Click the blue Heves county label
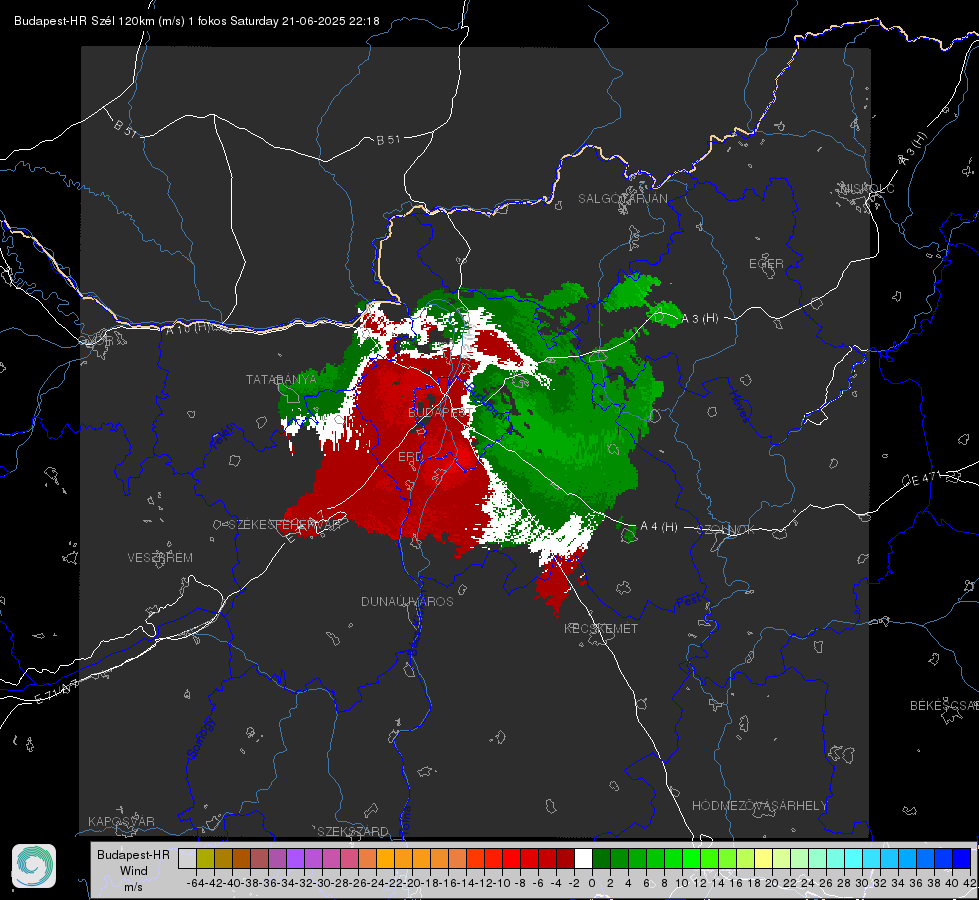 739,407
